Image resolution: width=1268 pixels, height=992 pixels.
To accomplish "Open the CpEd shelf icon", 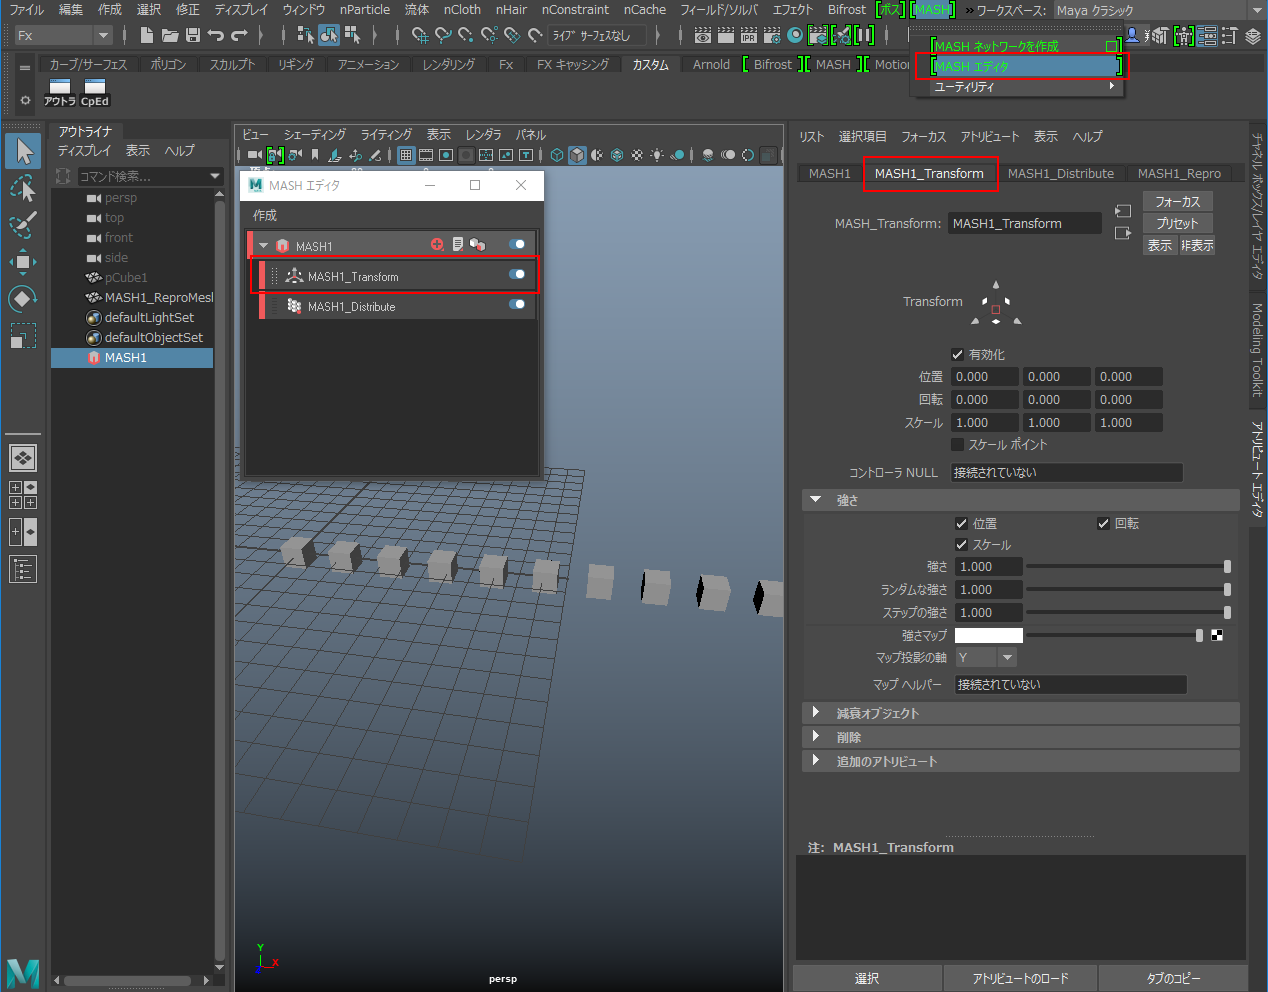I will pyautogui.click(x=95, y=92).
